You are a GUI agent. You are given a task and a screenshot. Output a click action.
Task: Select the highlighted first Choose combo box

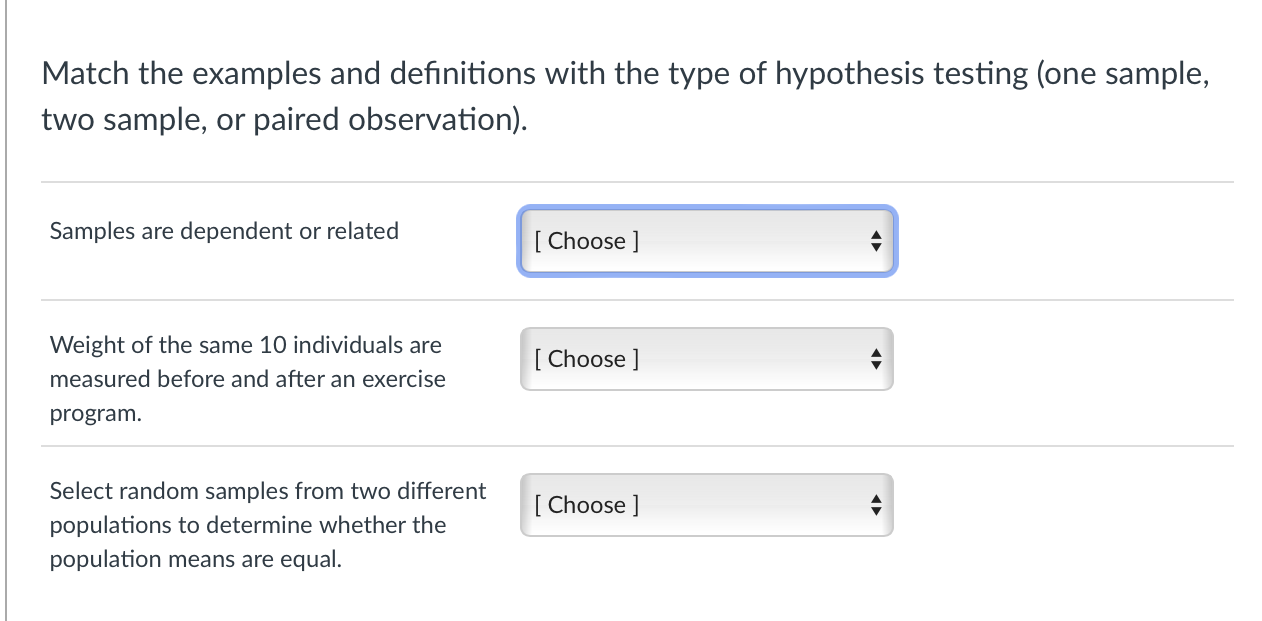click(x=707, y=241)
